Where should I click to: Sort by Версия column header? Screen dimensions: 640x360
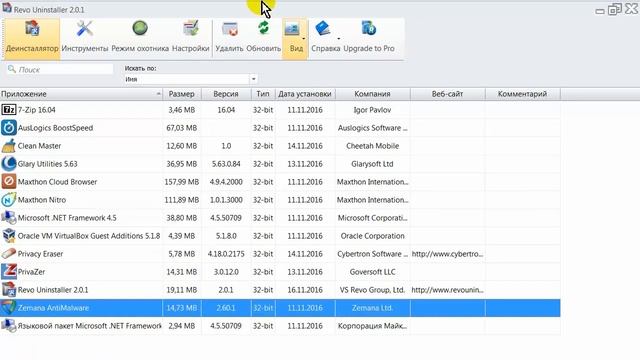226,94
